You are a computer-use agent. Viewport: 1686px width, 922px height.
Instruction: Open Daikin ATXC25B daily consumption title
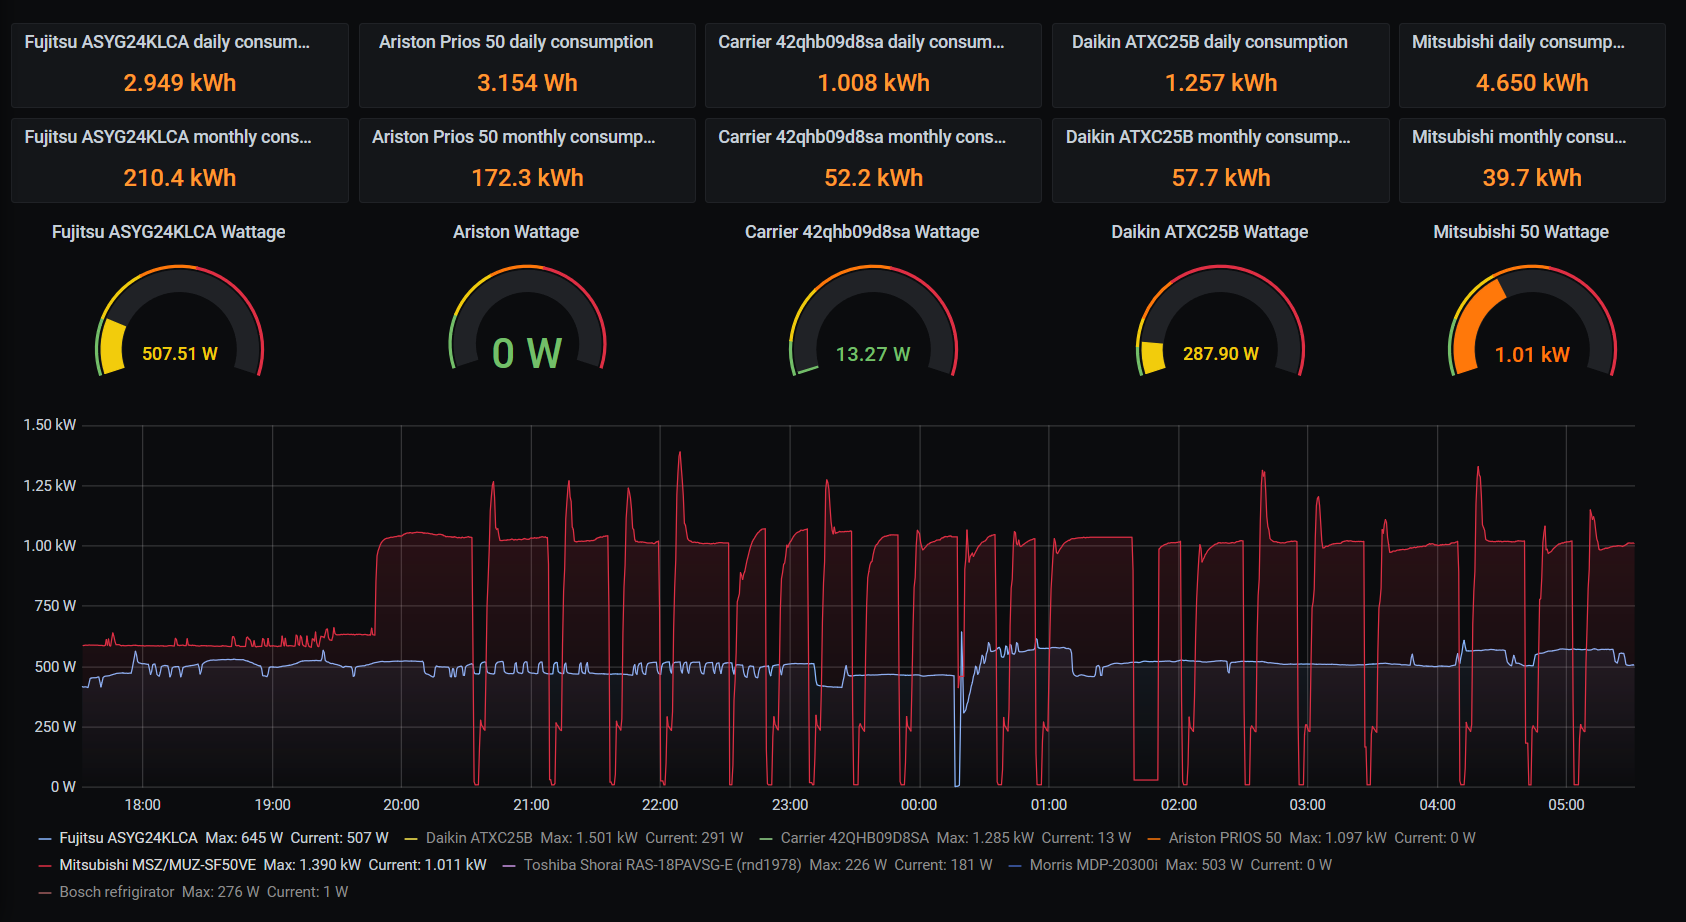pyautogui.click(x=1210, y=42)
